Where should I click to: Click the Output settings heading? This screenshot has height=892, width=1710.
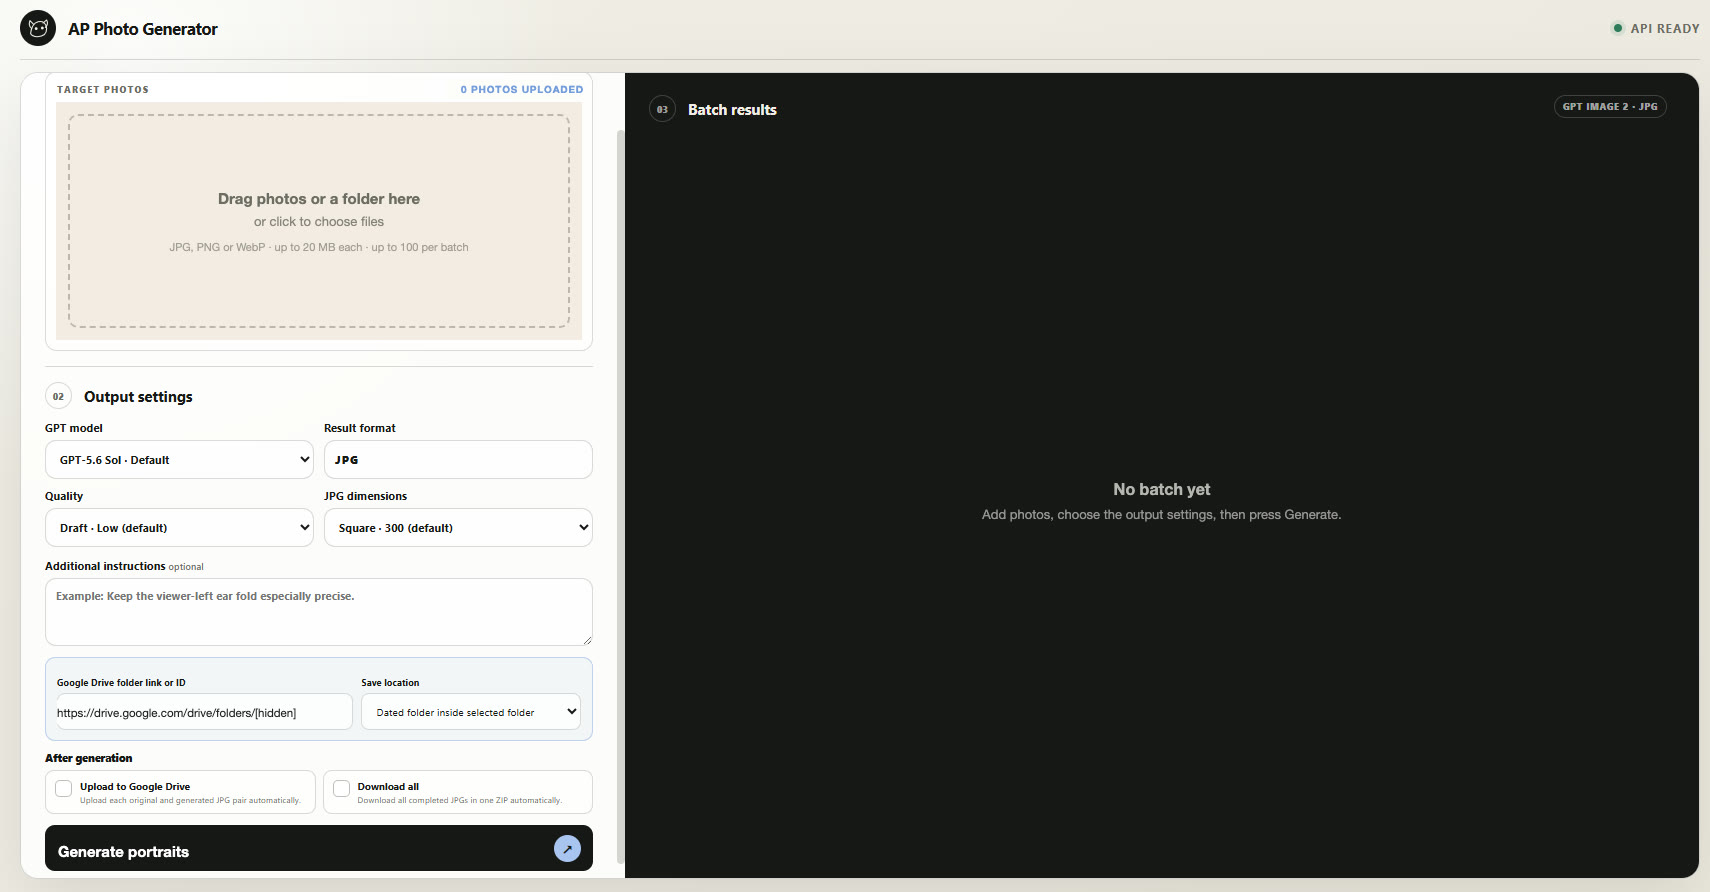tap(138, 397)
